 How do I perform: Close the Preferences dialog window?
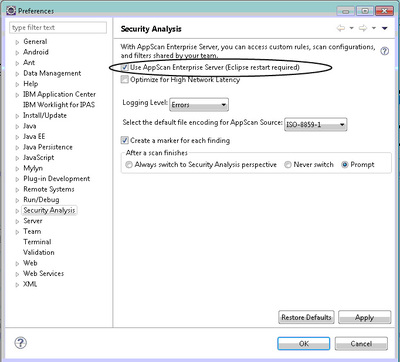(x=384, y=11)
